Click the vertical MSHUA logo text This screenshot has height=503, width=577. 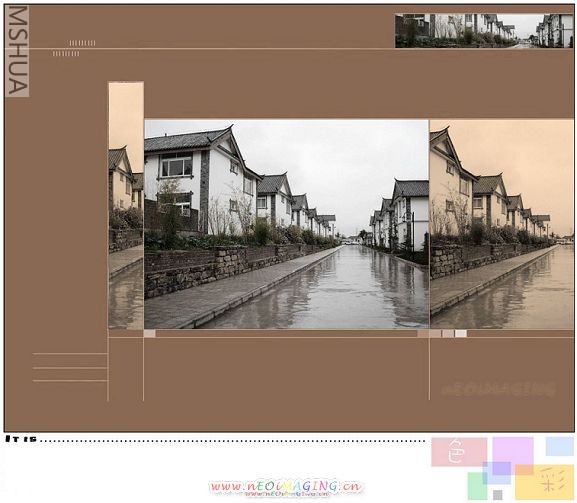(x=17, y=51)
